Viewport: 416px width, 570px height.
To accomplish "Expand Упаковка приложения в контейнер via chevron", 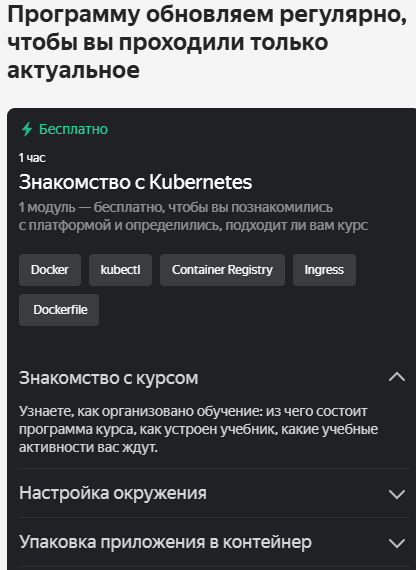I will point(397,543).
